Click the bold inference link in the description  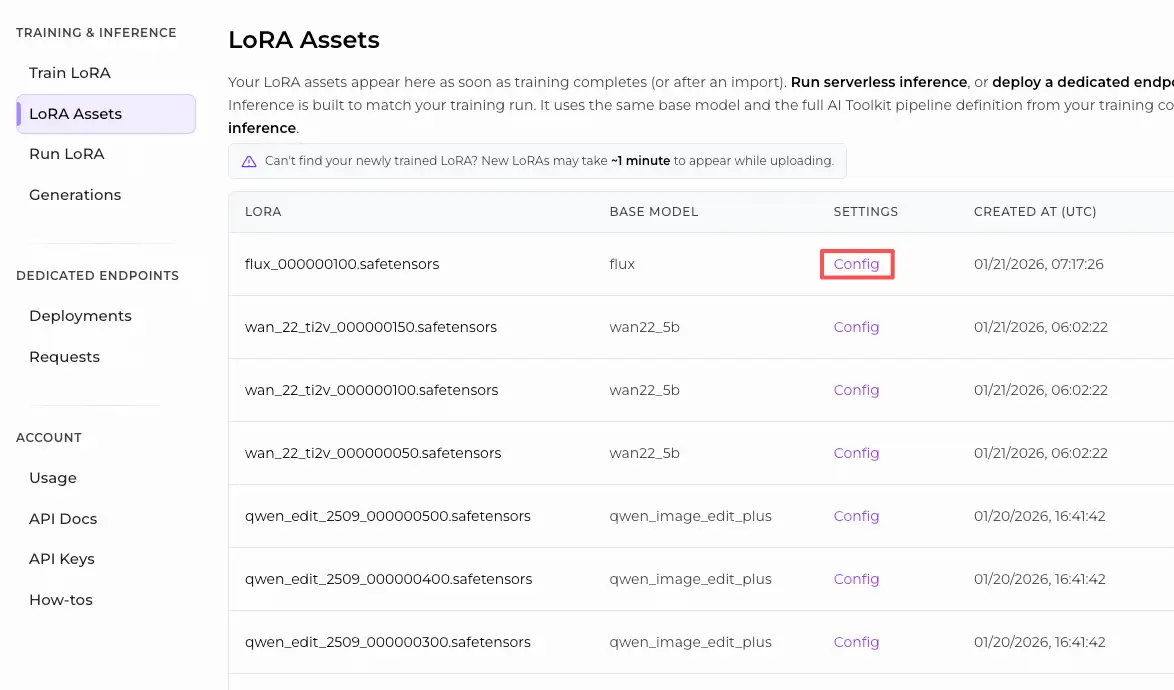click(x=262, y=127)
